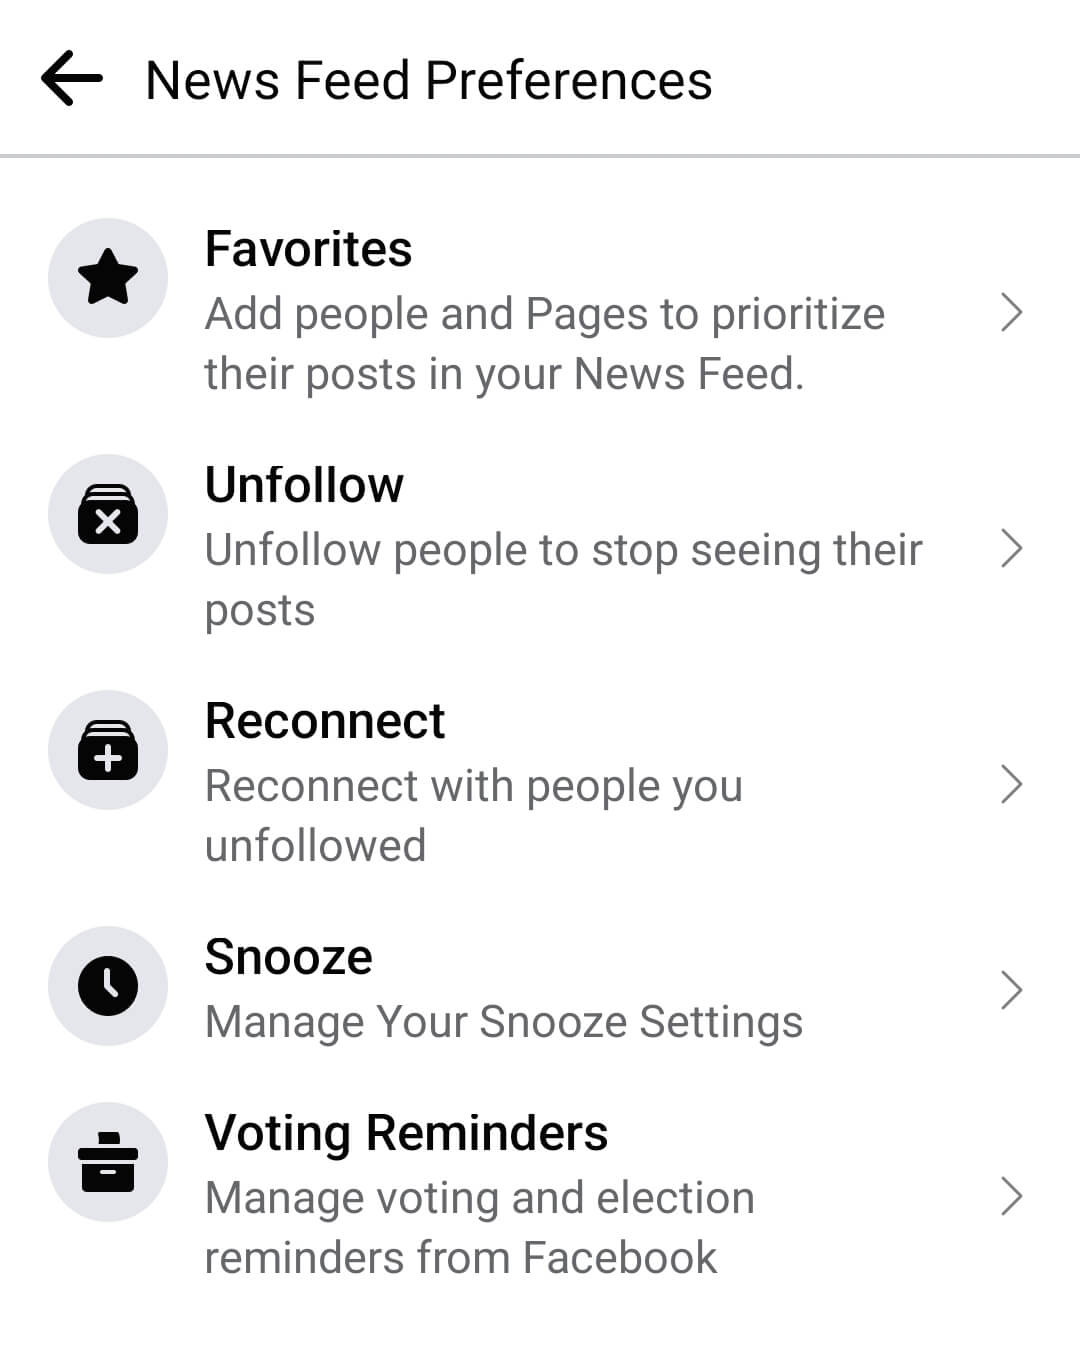The height and width of the screenshot is (1365, 1080).
Task: Open Snooze via its right chevron
Action: [x=1012, y=990]
